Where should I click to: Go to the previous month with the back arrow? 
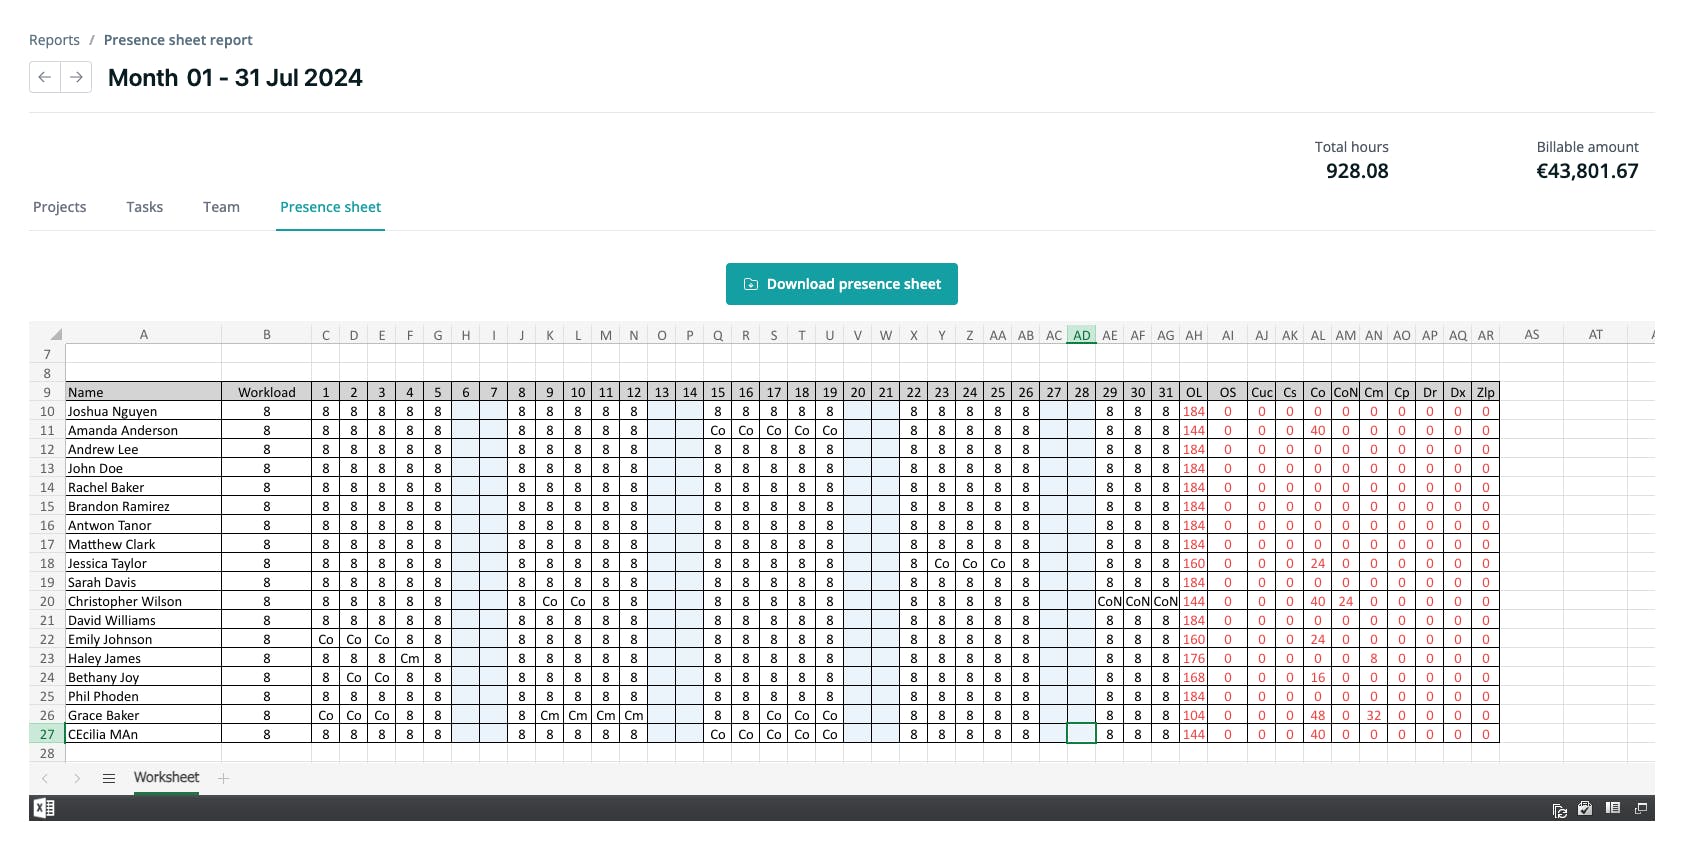point(45,77)
